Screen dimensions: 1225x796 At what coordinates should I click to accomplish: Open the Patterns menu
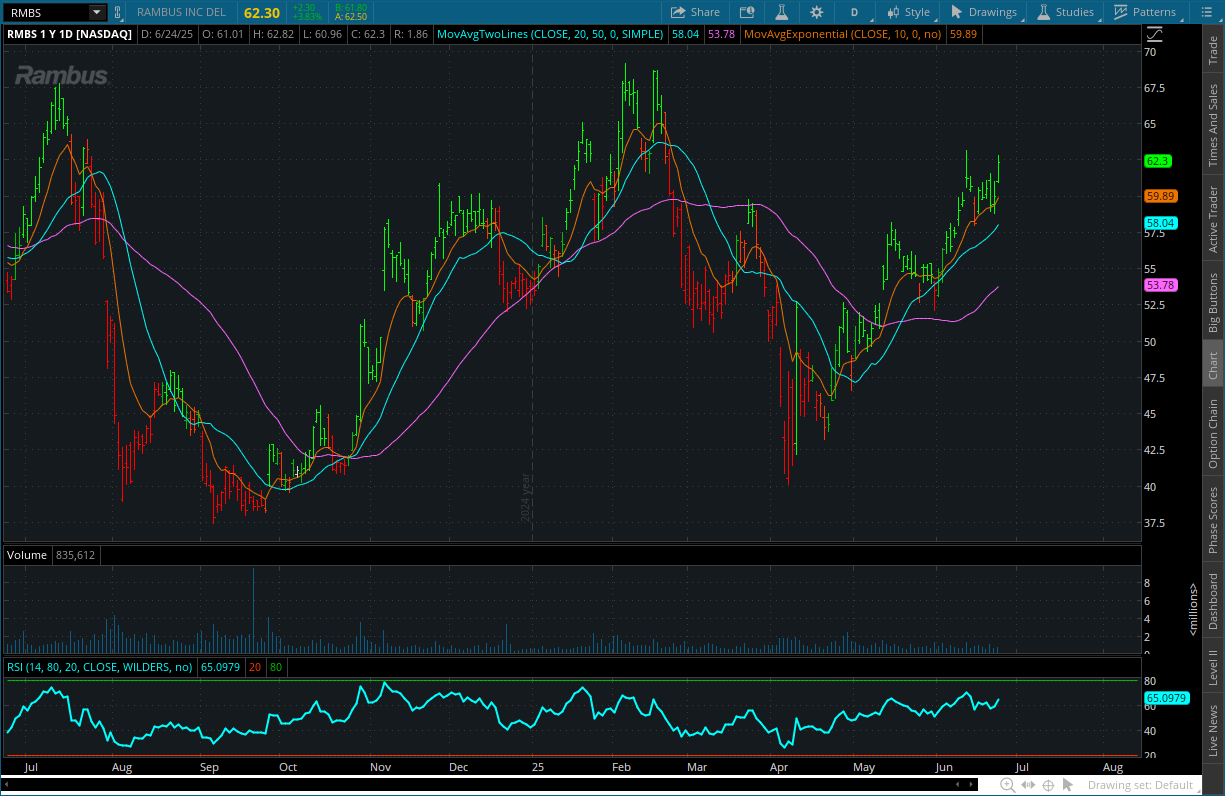(1146, 12)
